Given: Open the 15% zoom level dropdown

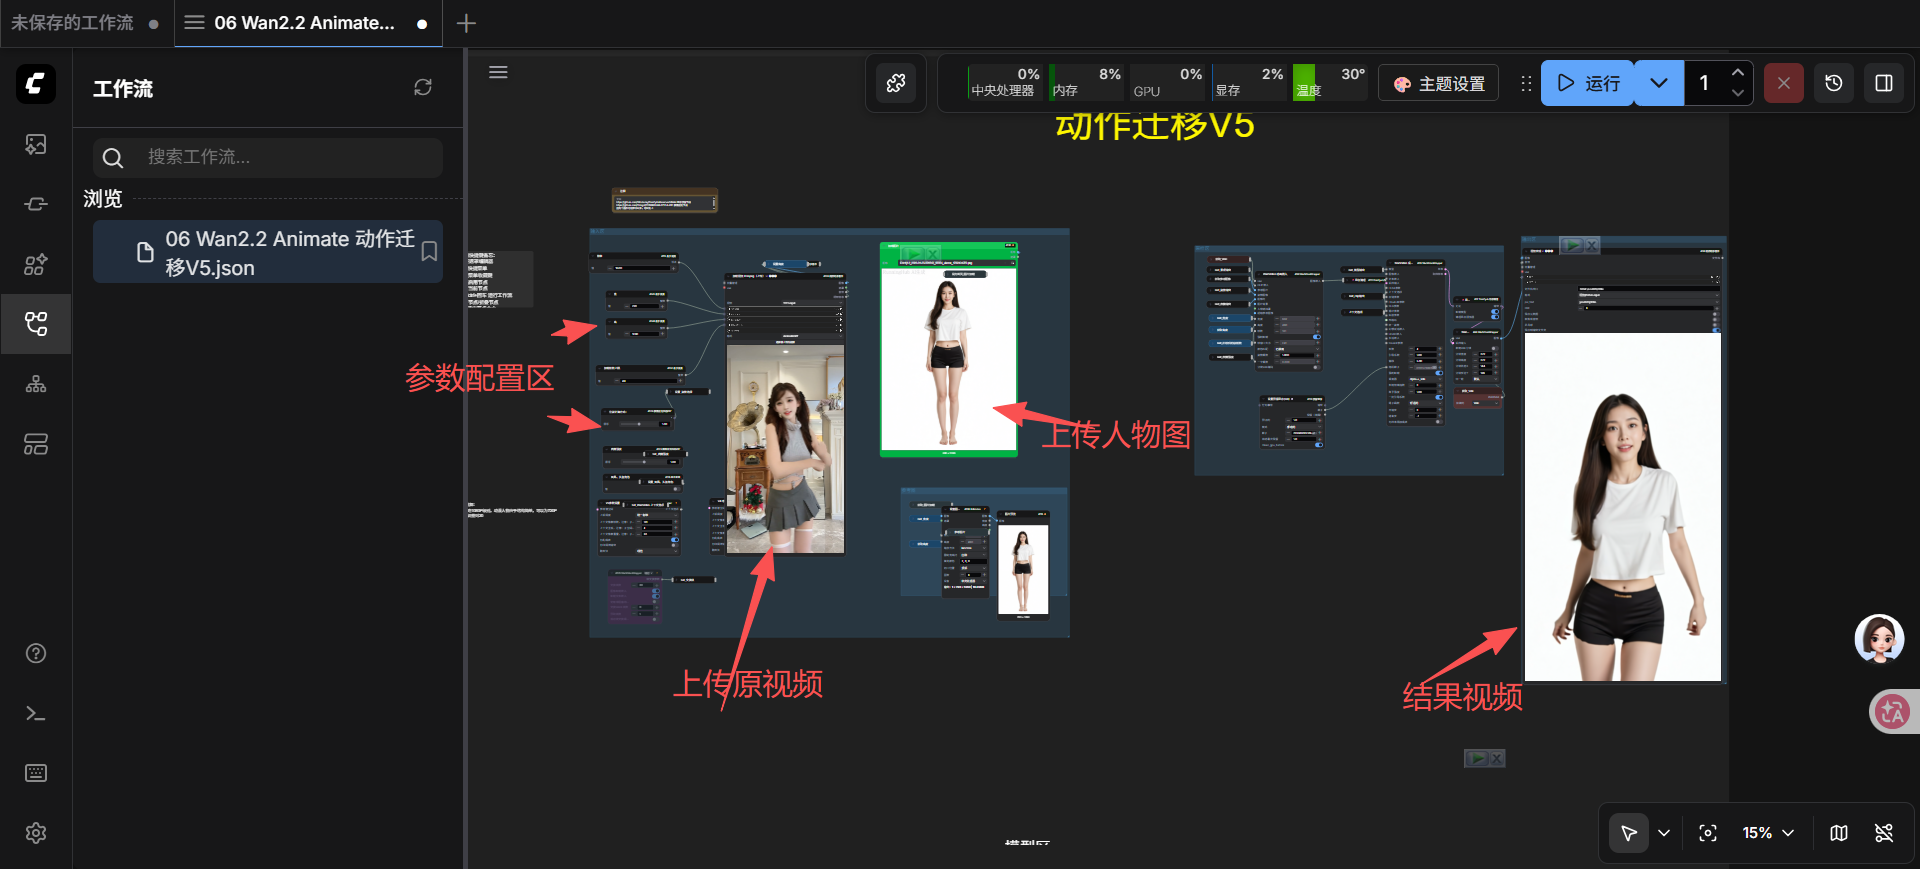Looking at the screenshot, I should click(x=1768, y=833).
